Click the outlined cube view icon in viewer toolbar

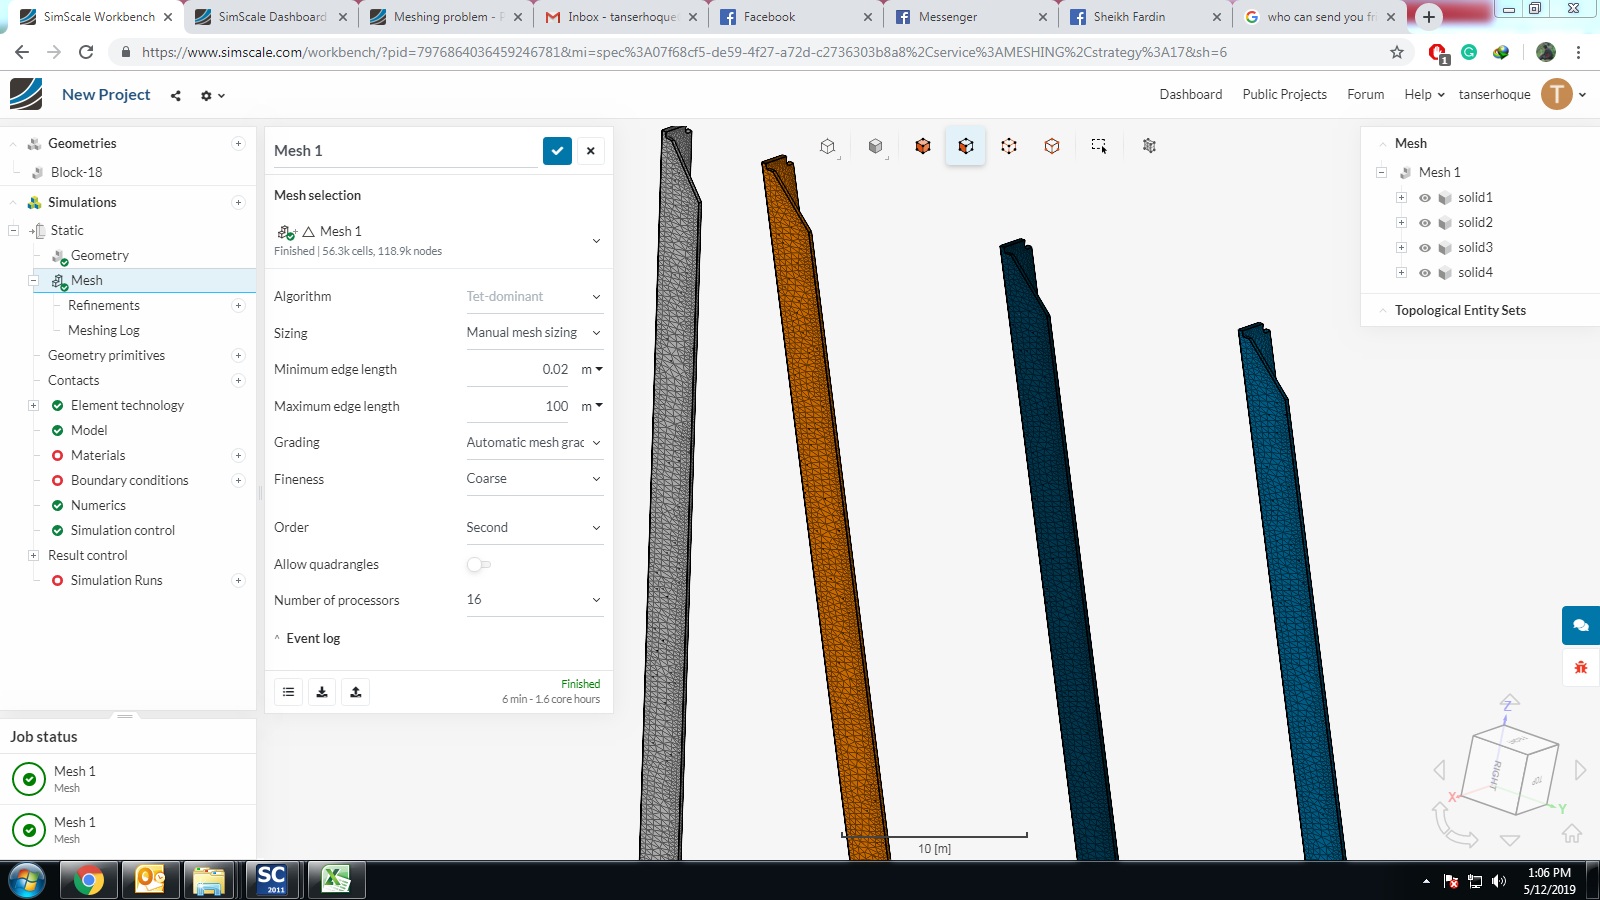pos(827,146)
